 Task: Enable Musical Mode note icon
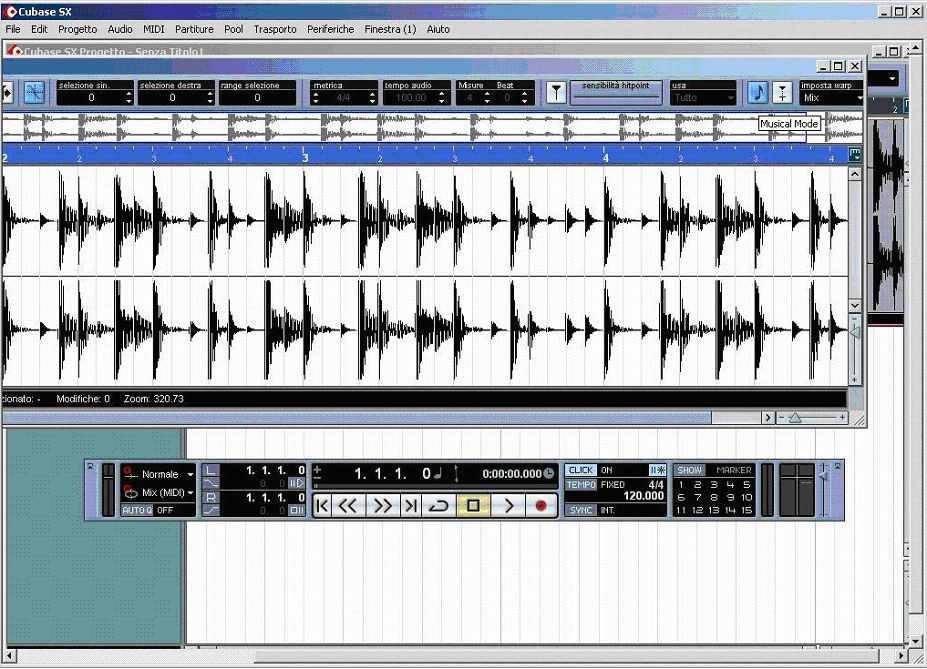[758, 92]
